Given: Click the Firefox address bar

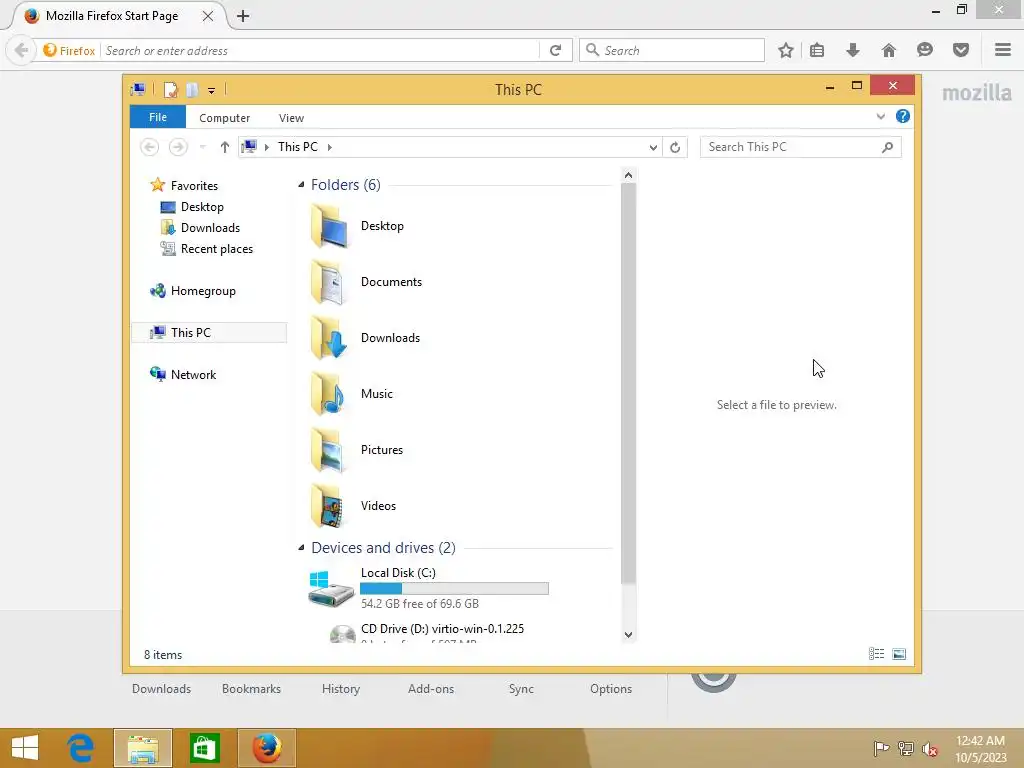Looking at the screenshot, I should click(x=320, y=50).
